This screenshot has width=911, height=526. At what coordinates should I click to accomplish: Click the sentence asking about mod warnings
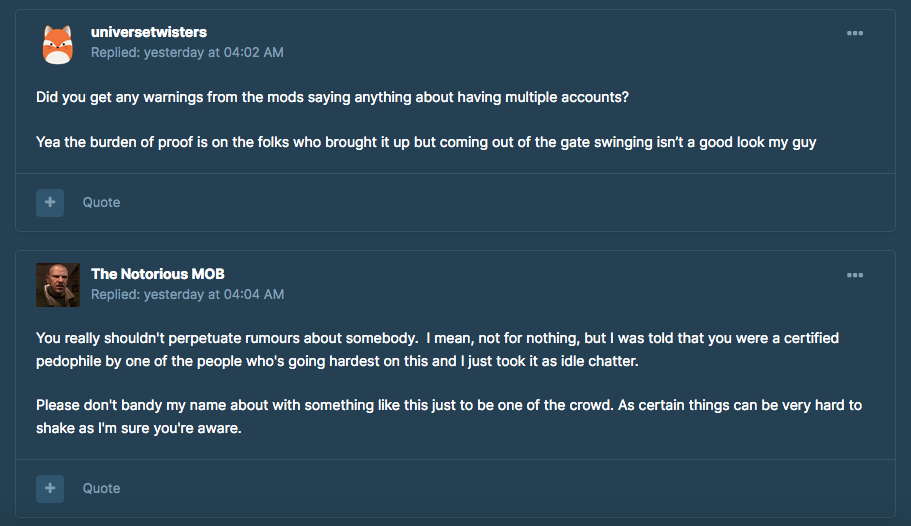(332, 97)
